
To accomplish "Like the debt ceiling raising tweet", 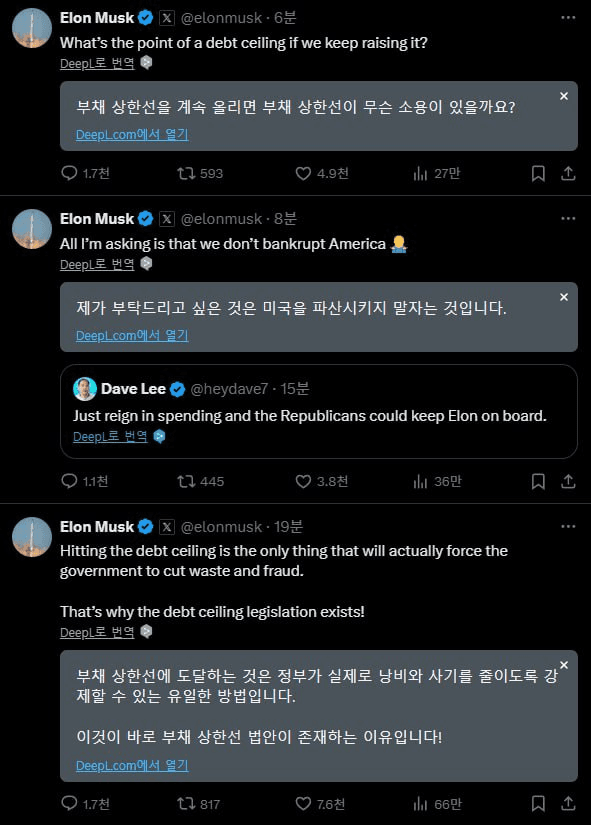I will click(322, 174).
